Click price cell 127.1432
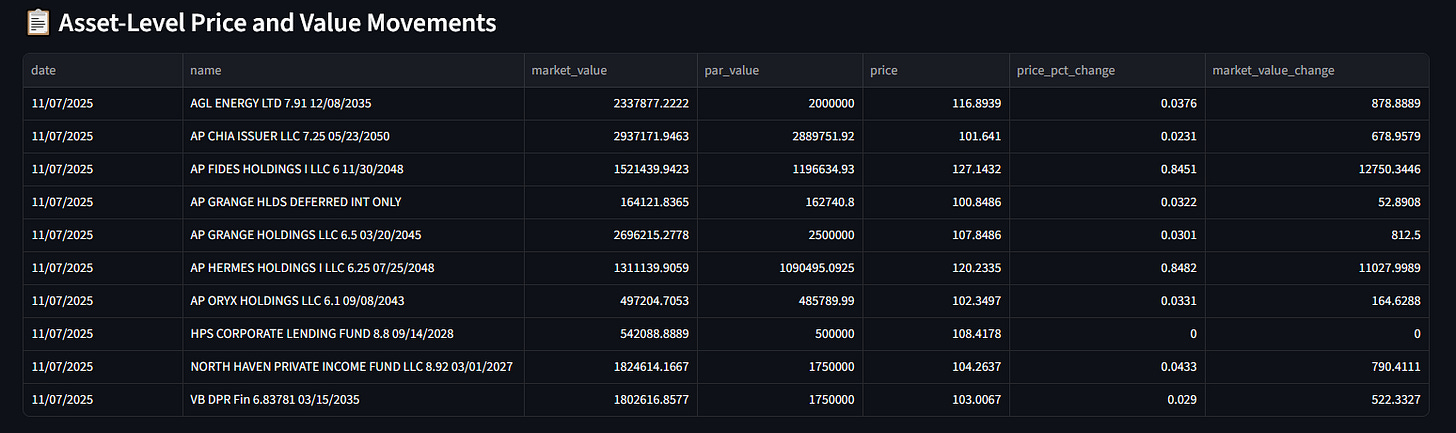The image size is (1456, 433). pyautogui.click(x=935, y=169)
